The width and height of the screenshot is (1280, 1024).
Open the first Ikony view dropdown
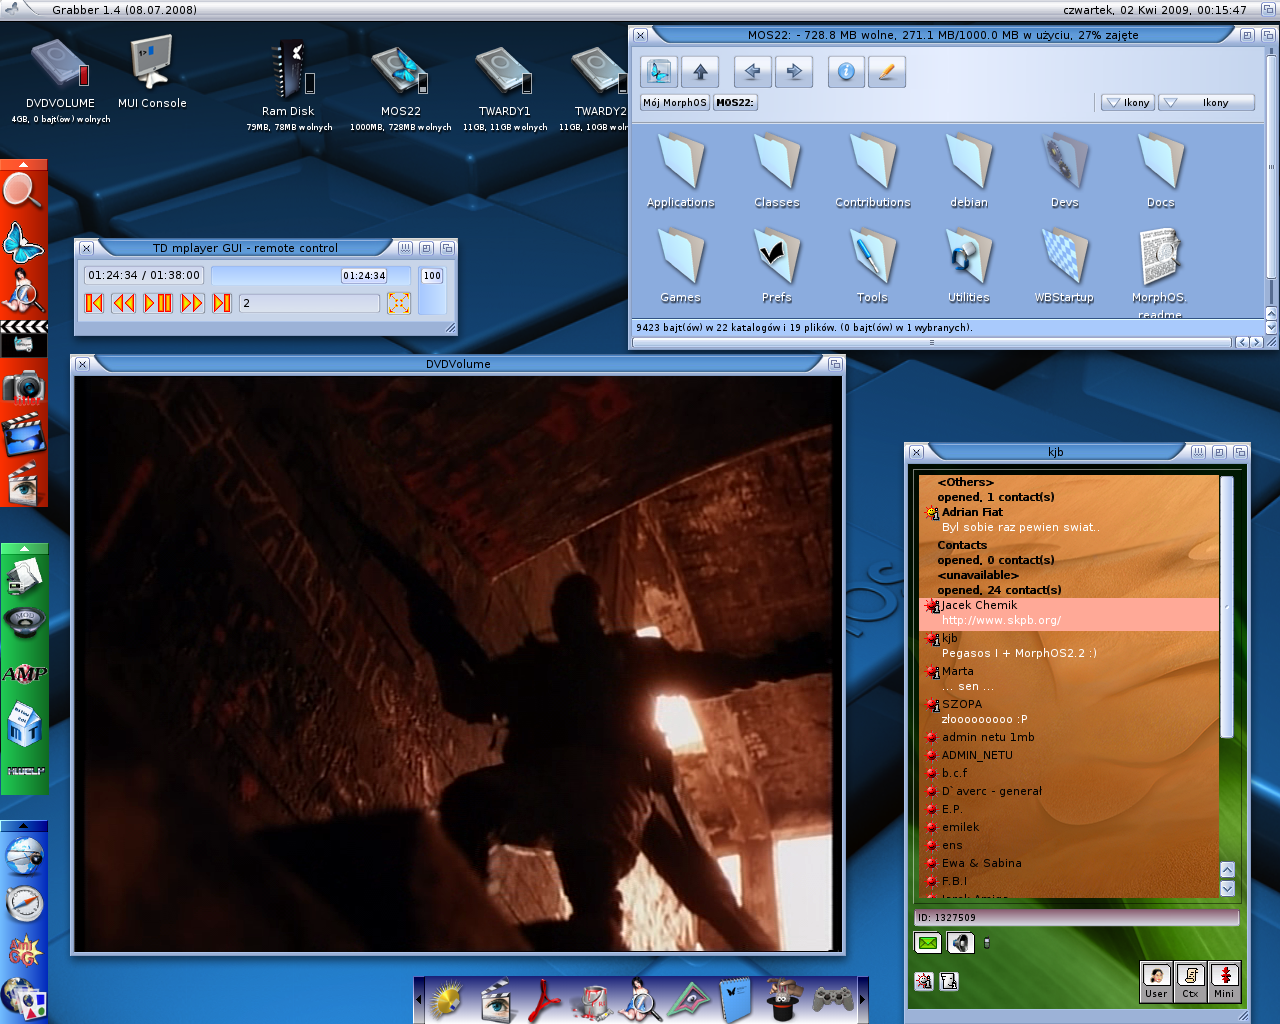tap(1128, 102)
